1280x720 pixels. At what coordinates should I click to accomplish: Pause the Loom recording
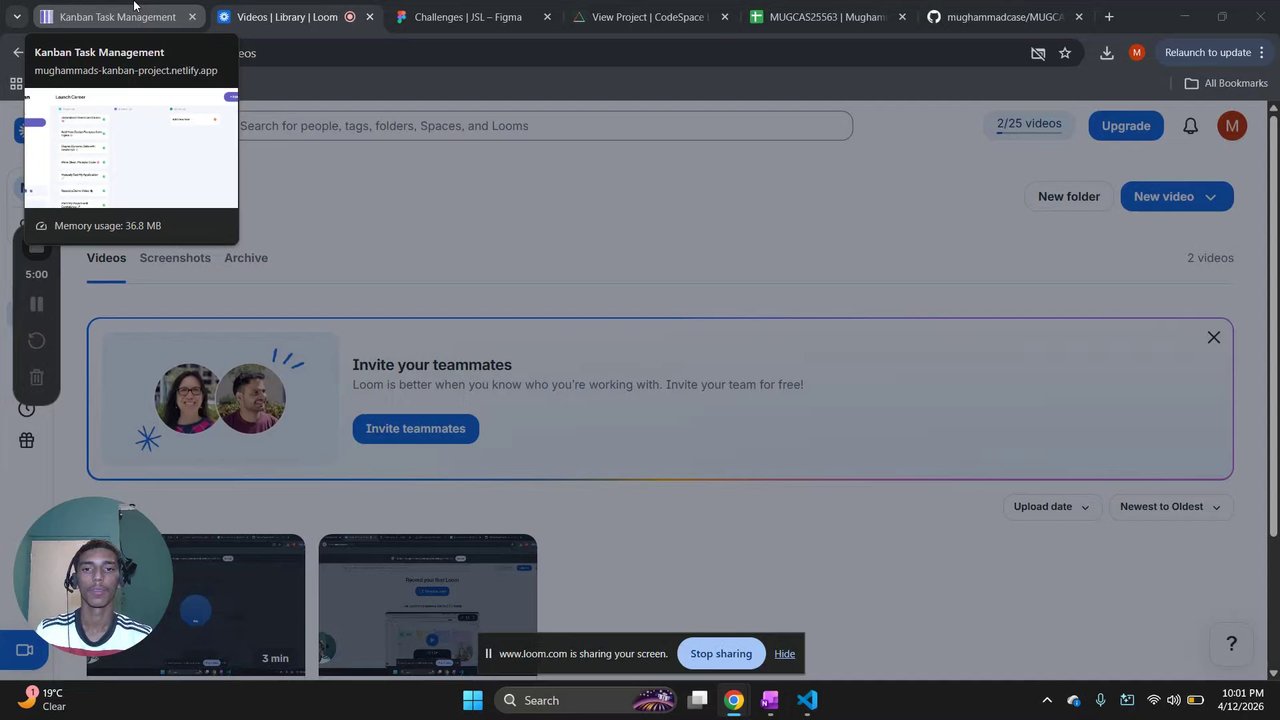(36, 304)
